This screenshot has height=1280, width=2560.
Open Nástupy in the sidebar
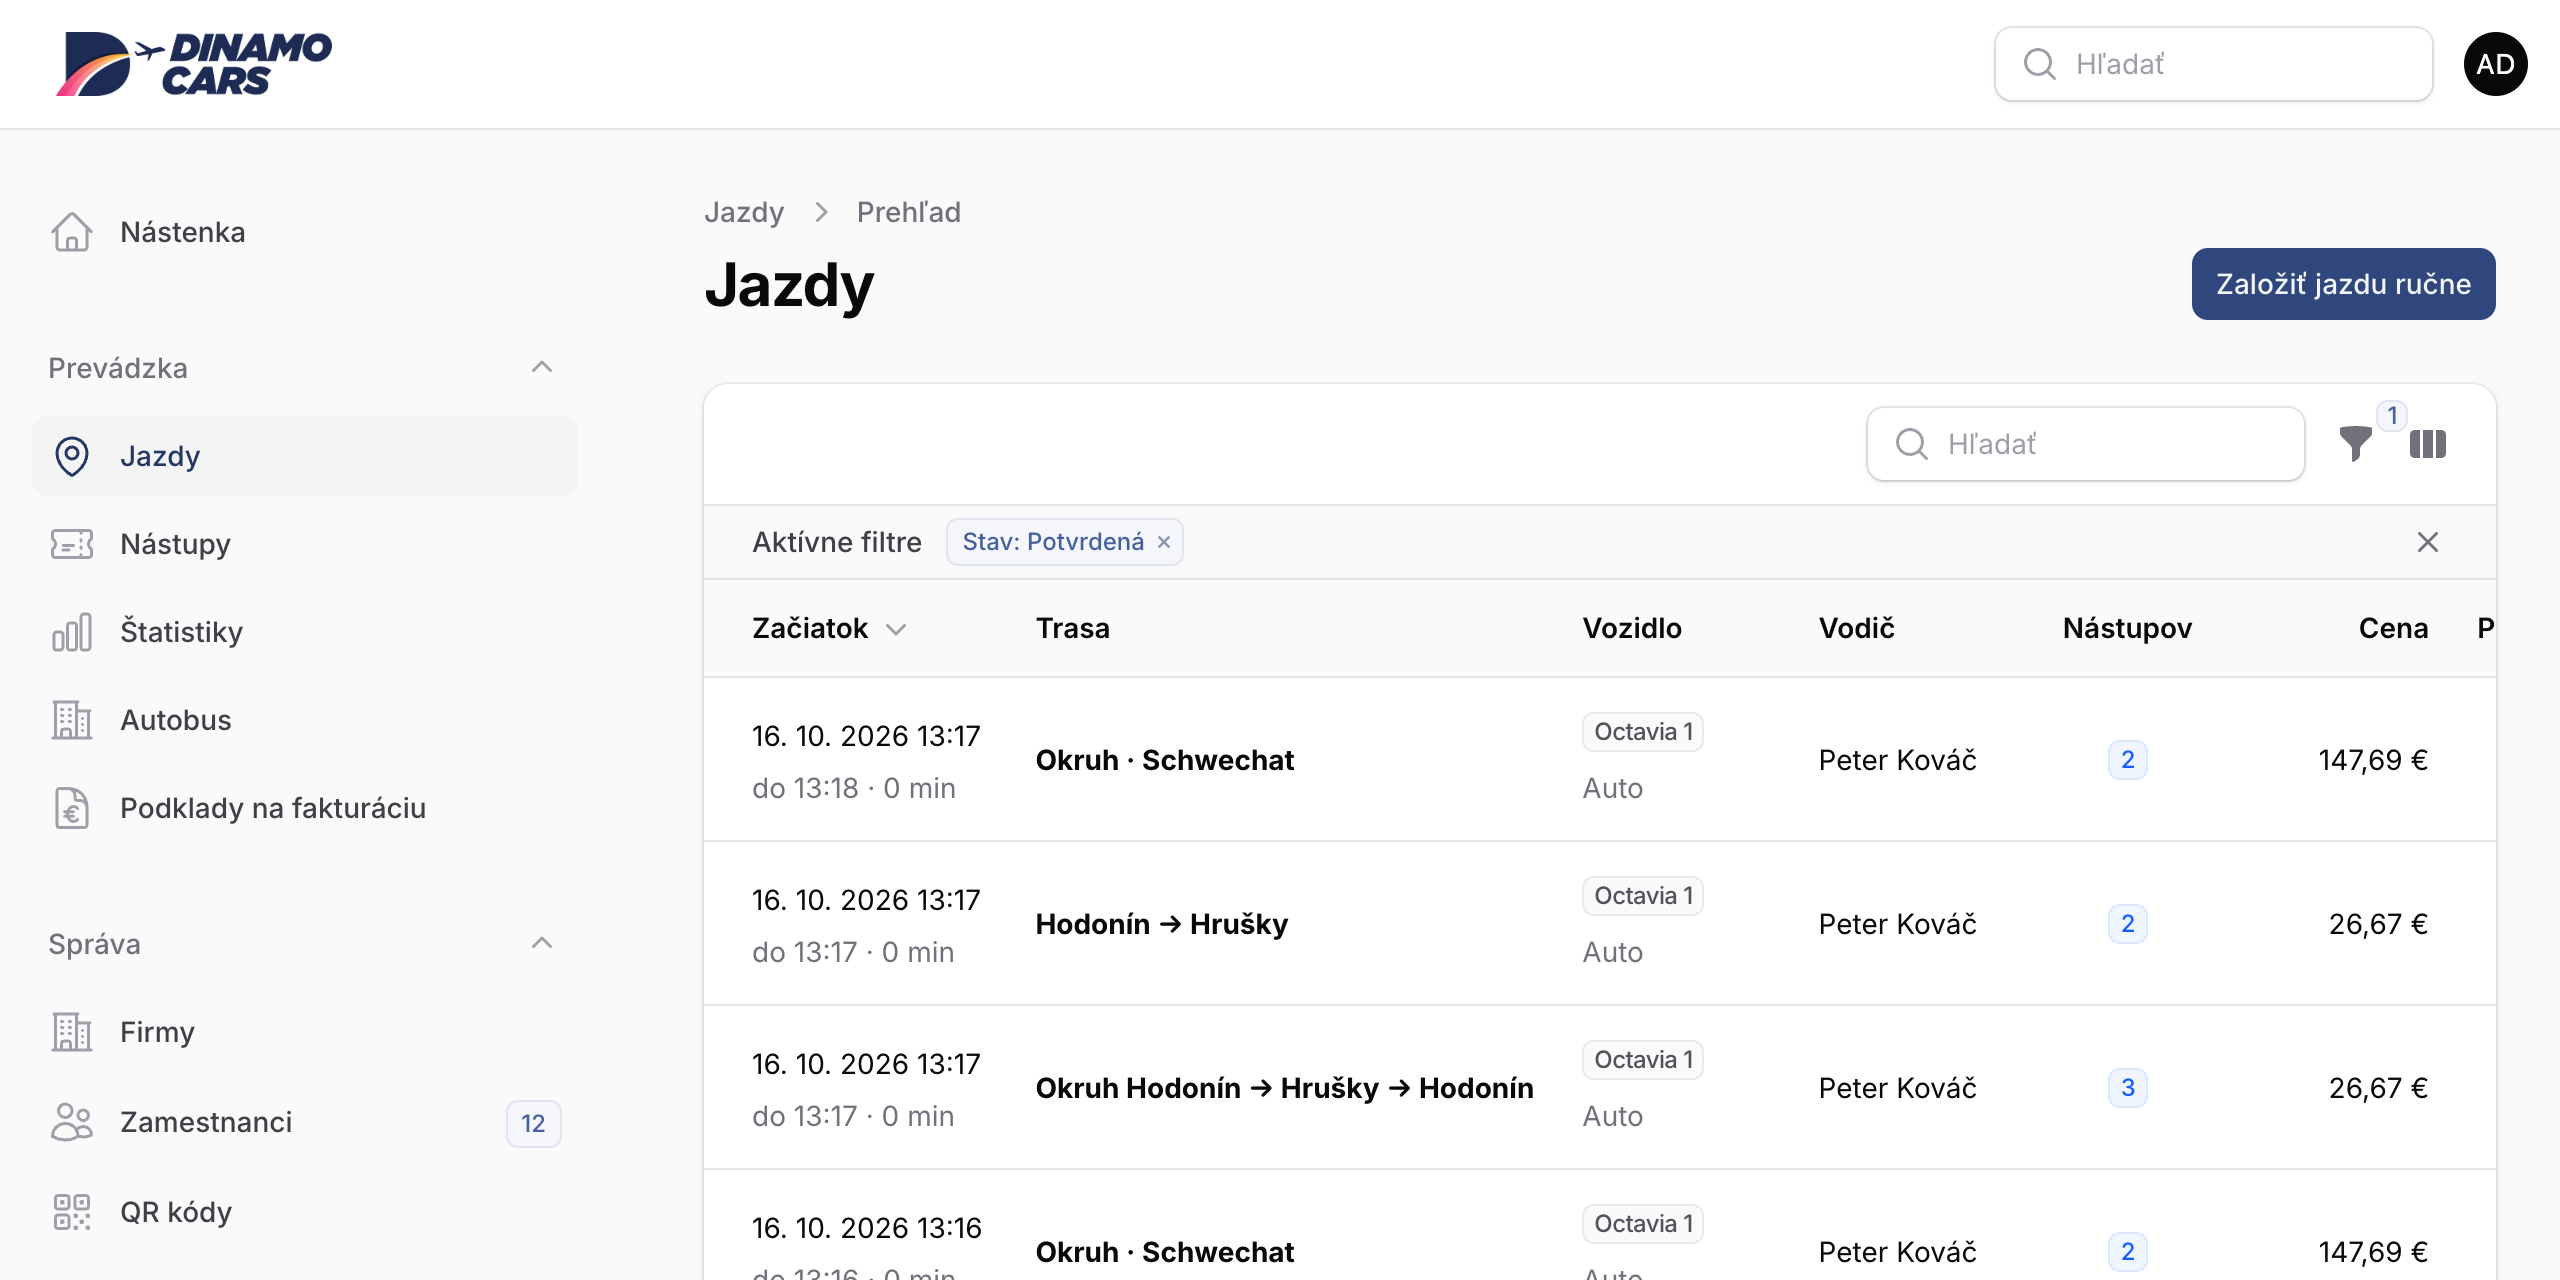[x=305, y=544]
